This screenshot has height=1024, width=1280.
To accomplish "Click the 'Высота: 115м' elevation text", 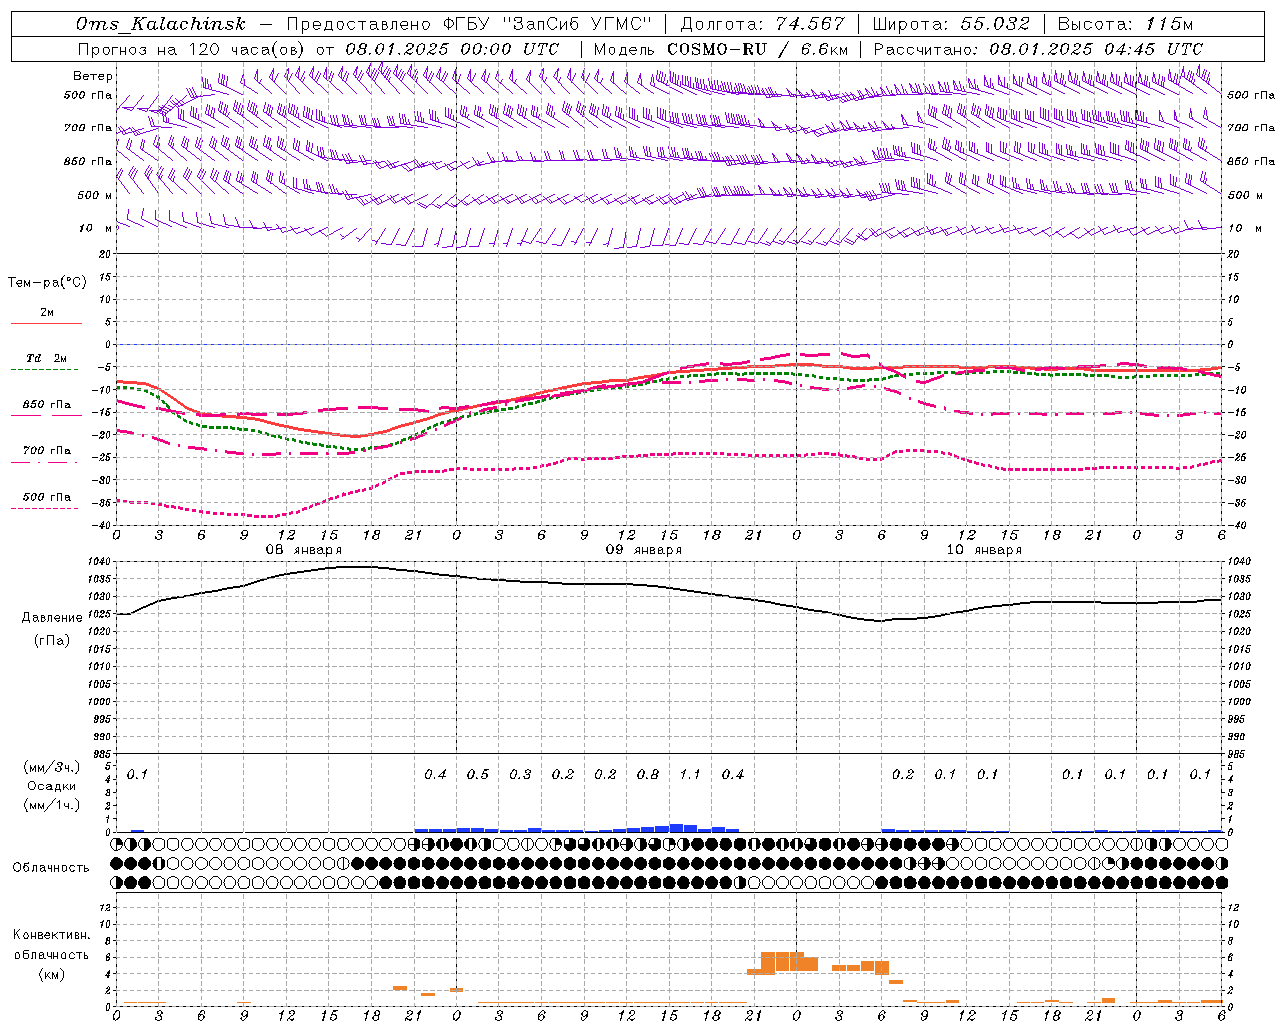I will [x=1125, y=25].
